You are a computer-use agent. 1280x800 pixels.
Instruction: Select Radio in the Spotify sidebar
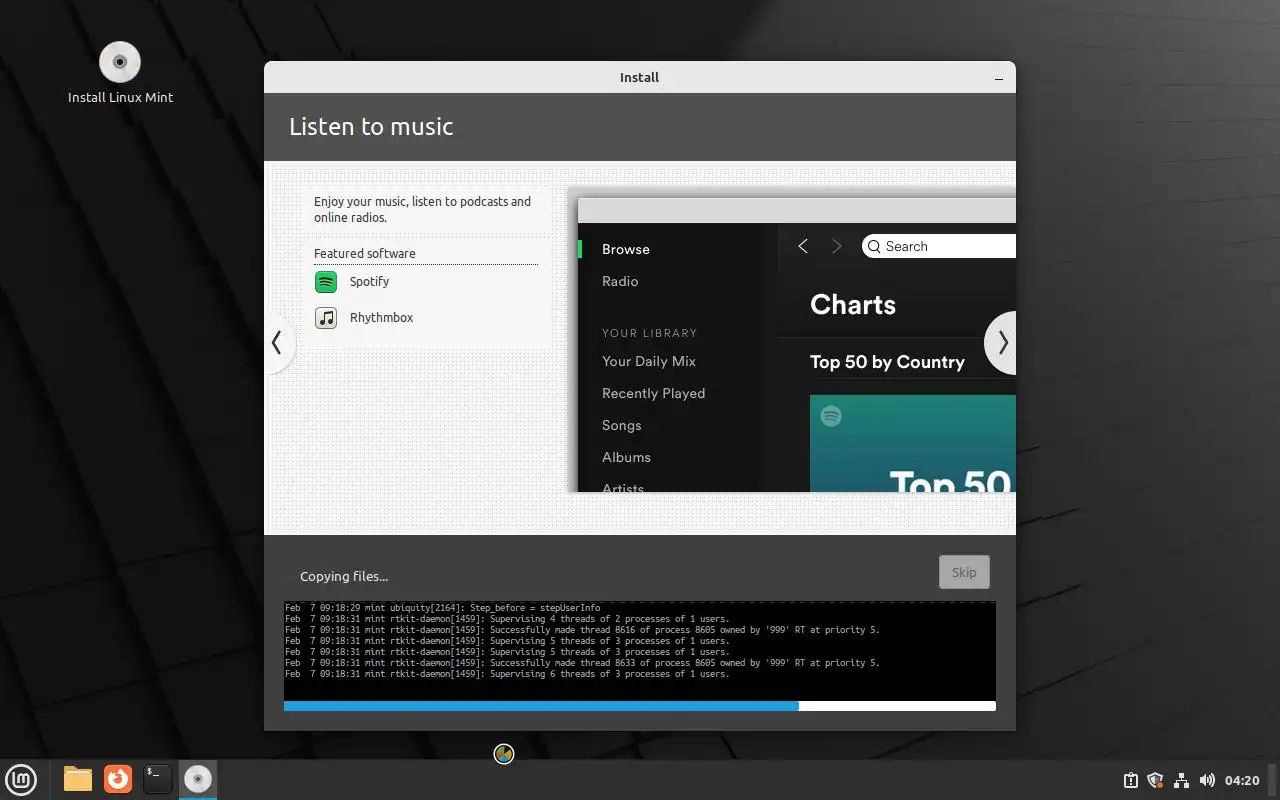[x=620, y=282]
